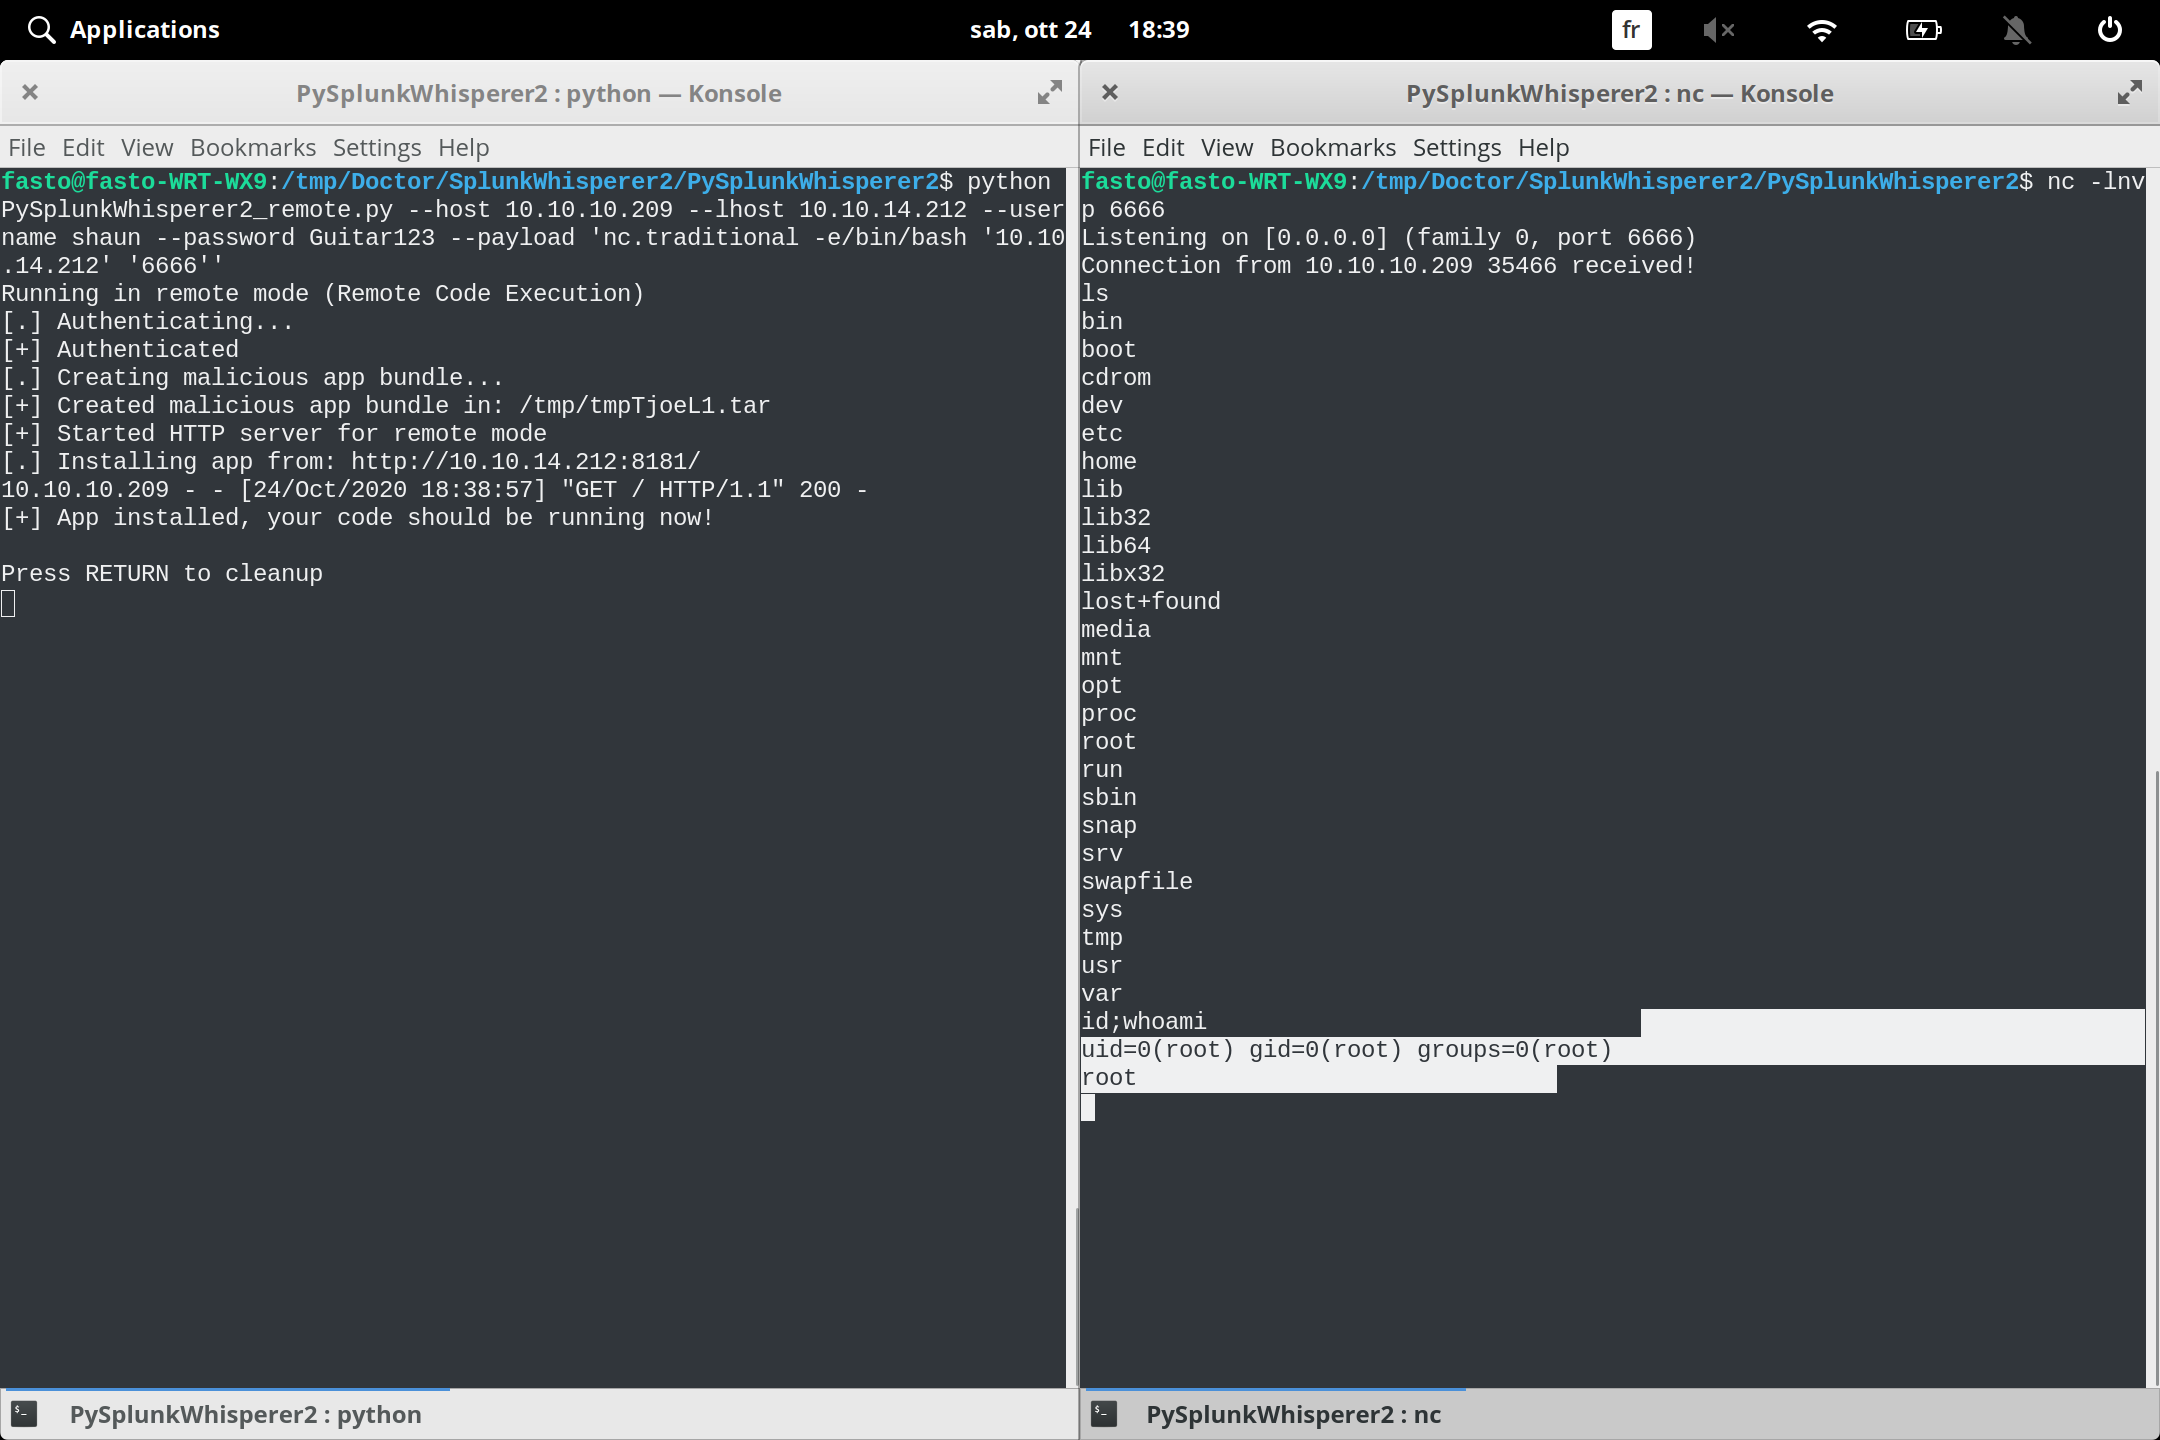Open the Wi-Fi status icon

click(1822, 29)
